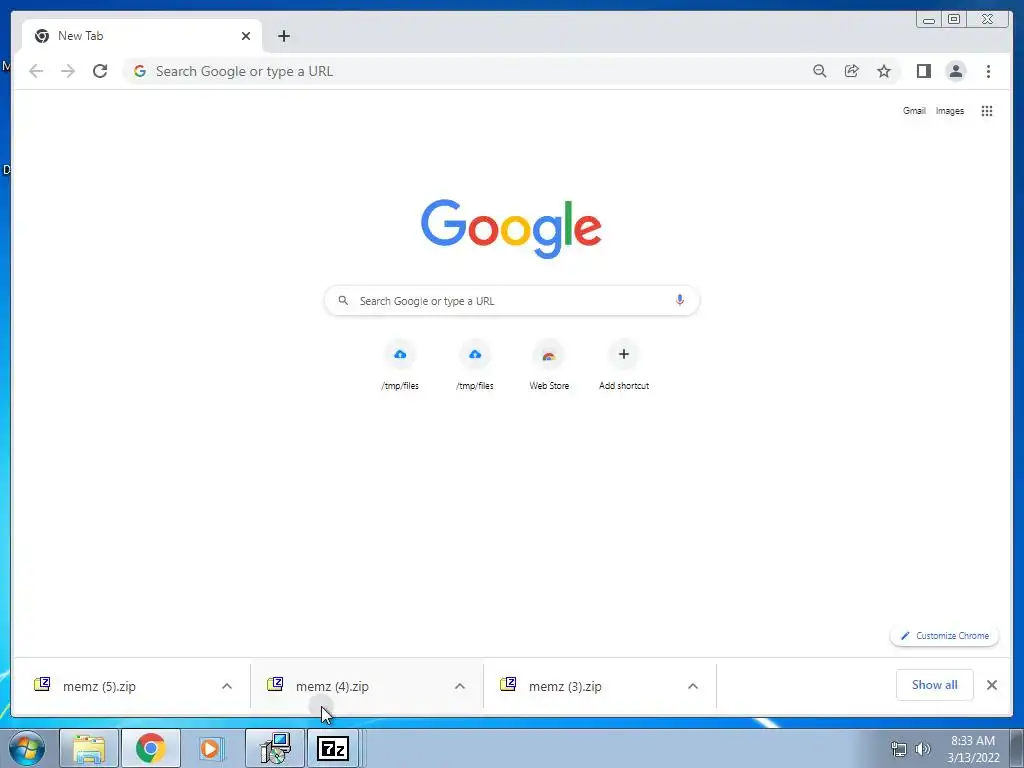Start voice search with the microphone
The width and height of the screenshot is (1024, 768).
[680, 300]
